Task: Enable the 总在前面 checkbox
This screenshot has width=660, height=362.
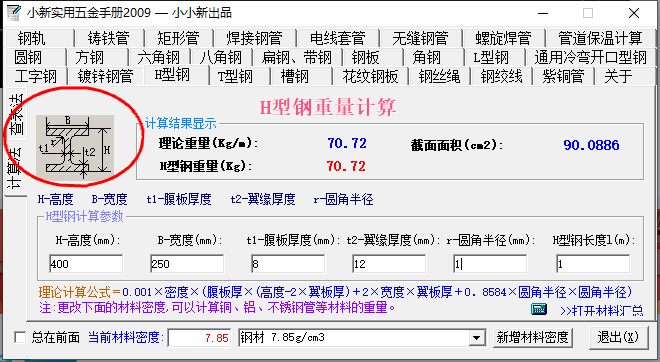Action: (20, 337)
